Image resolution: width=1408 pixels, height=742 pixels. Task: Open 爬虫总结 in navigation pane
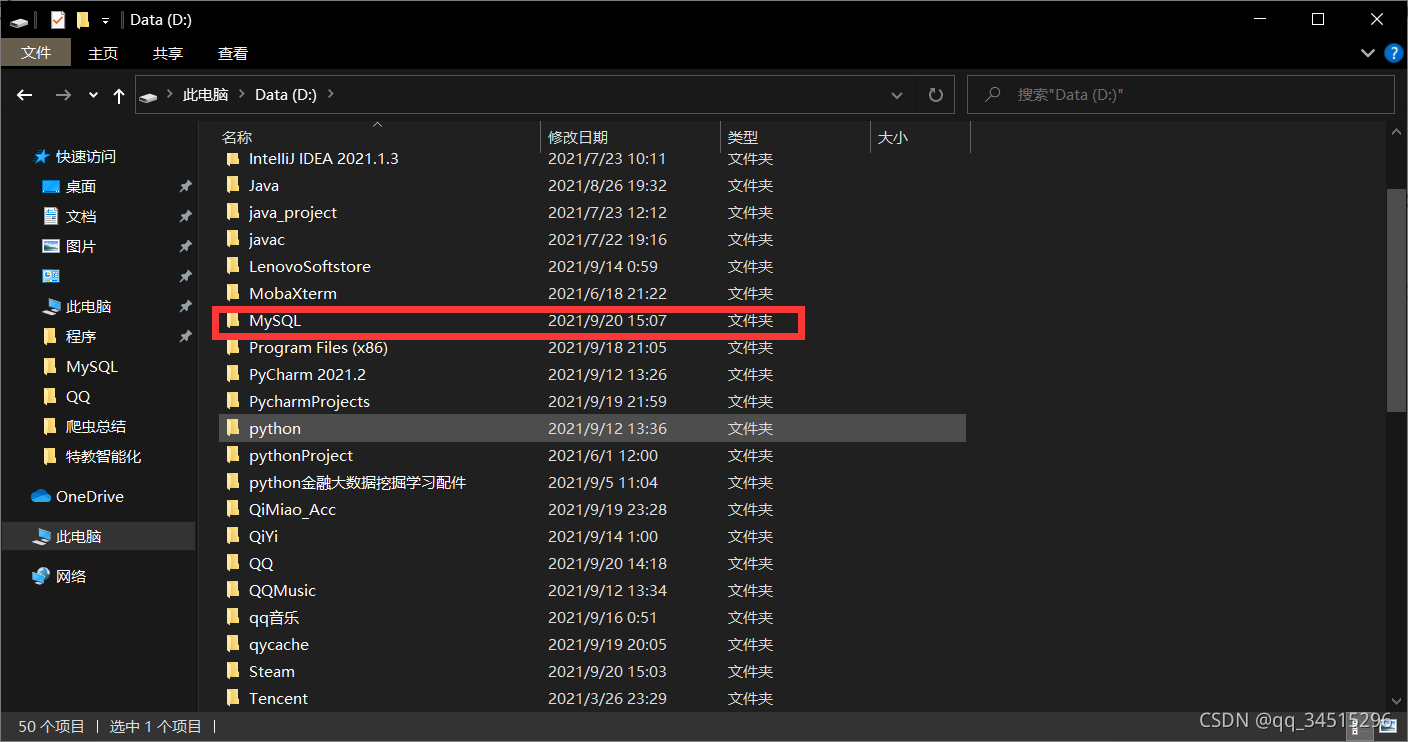95,427
